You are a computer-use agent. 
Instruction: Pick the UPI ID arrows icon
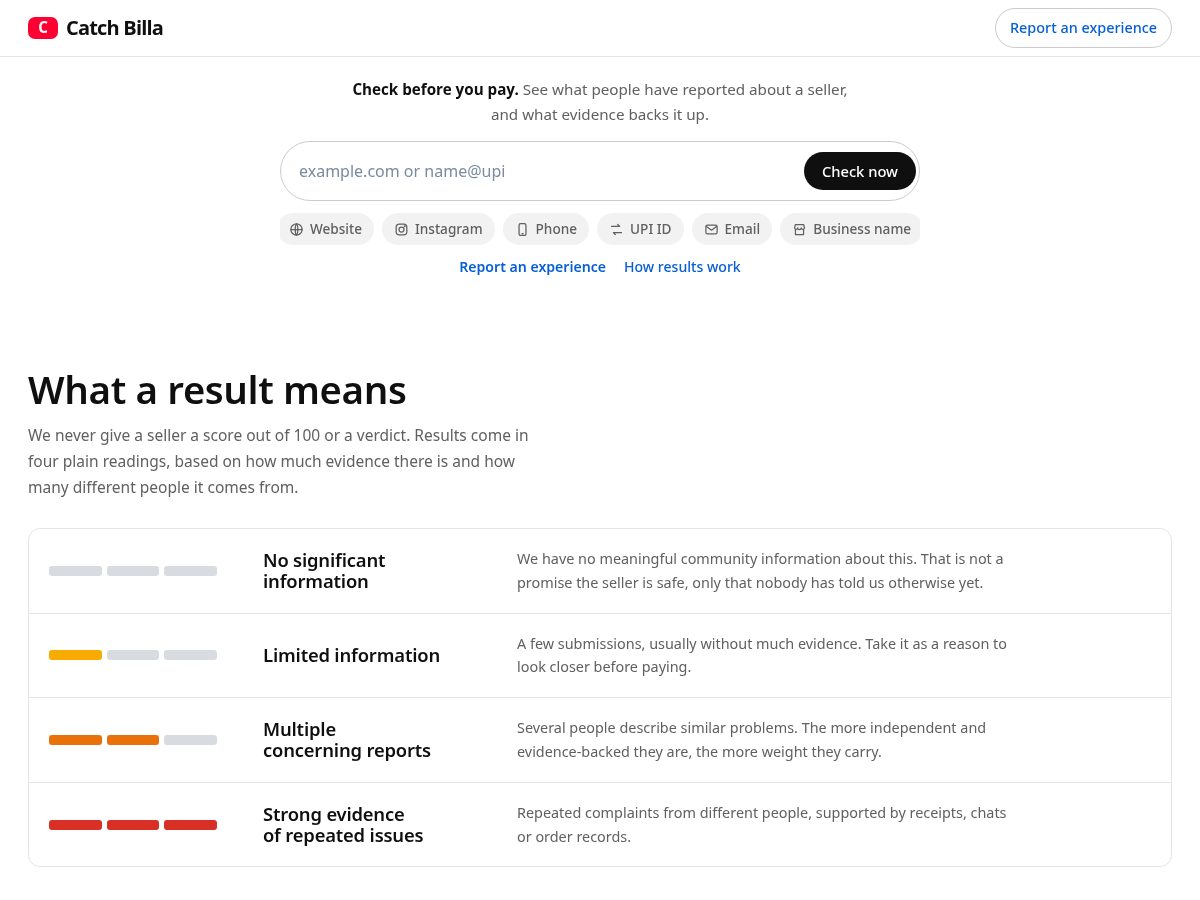coord(616,229)
